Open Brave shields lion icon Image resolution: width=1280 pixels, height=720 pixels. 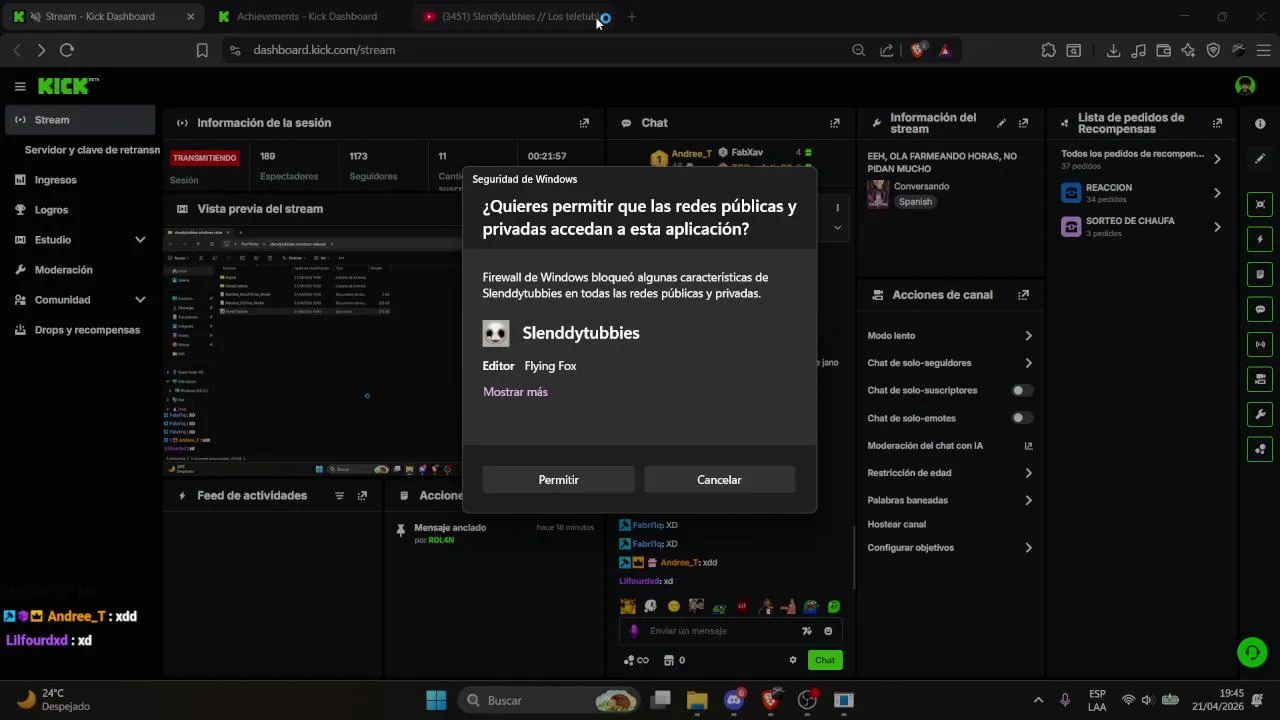(918, 50)
